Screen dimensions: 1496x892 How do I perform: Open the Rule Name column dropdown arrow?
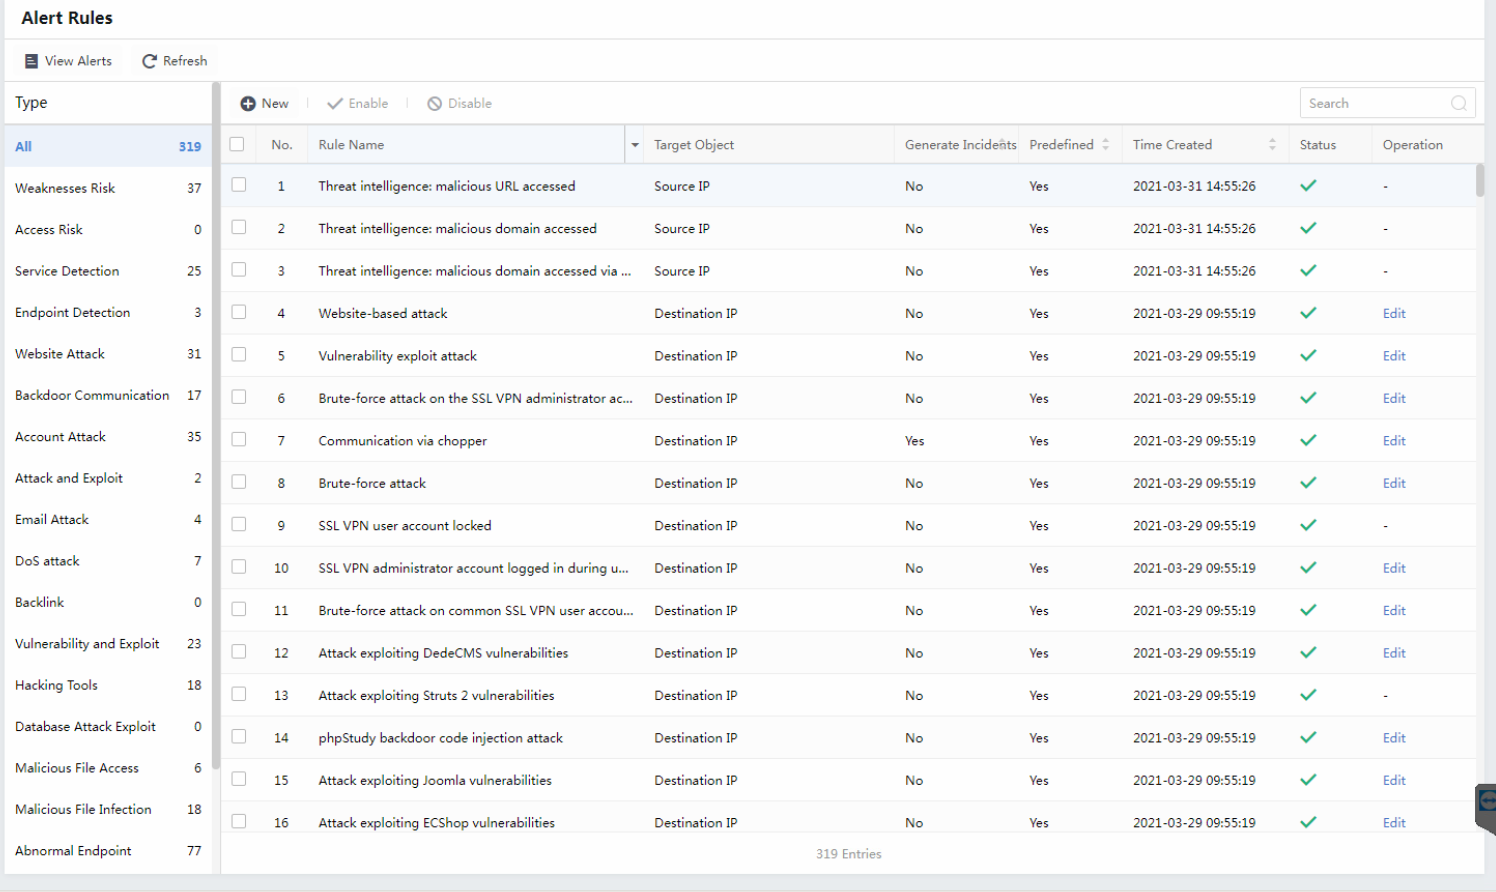(634, 145)
